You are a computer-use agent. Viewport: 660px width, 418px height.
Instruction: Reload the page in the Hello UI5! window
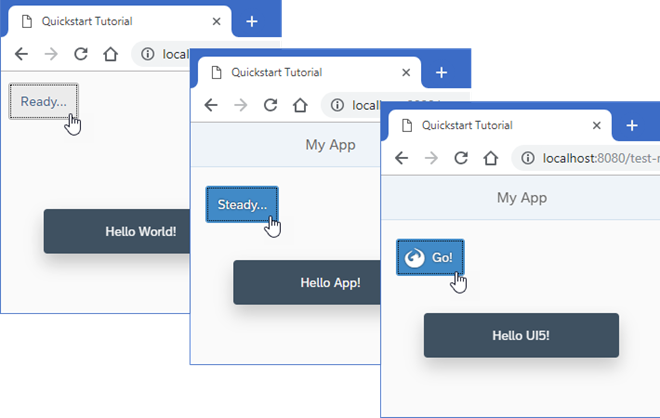click(461, 158)
